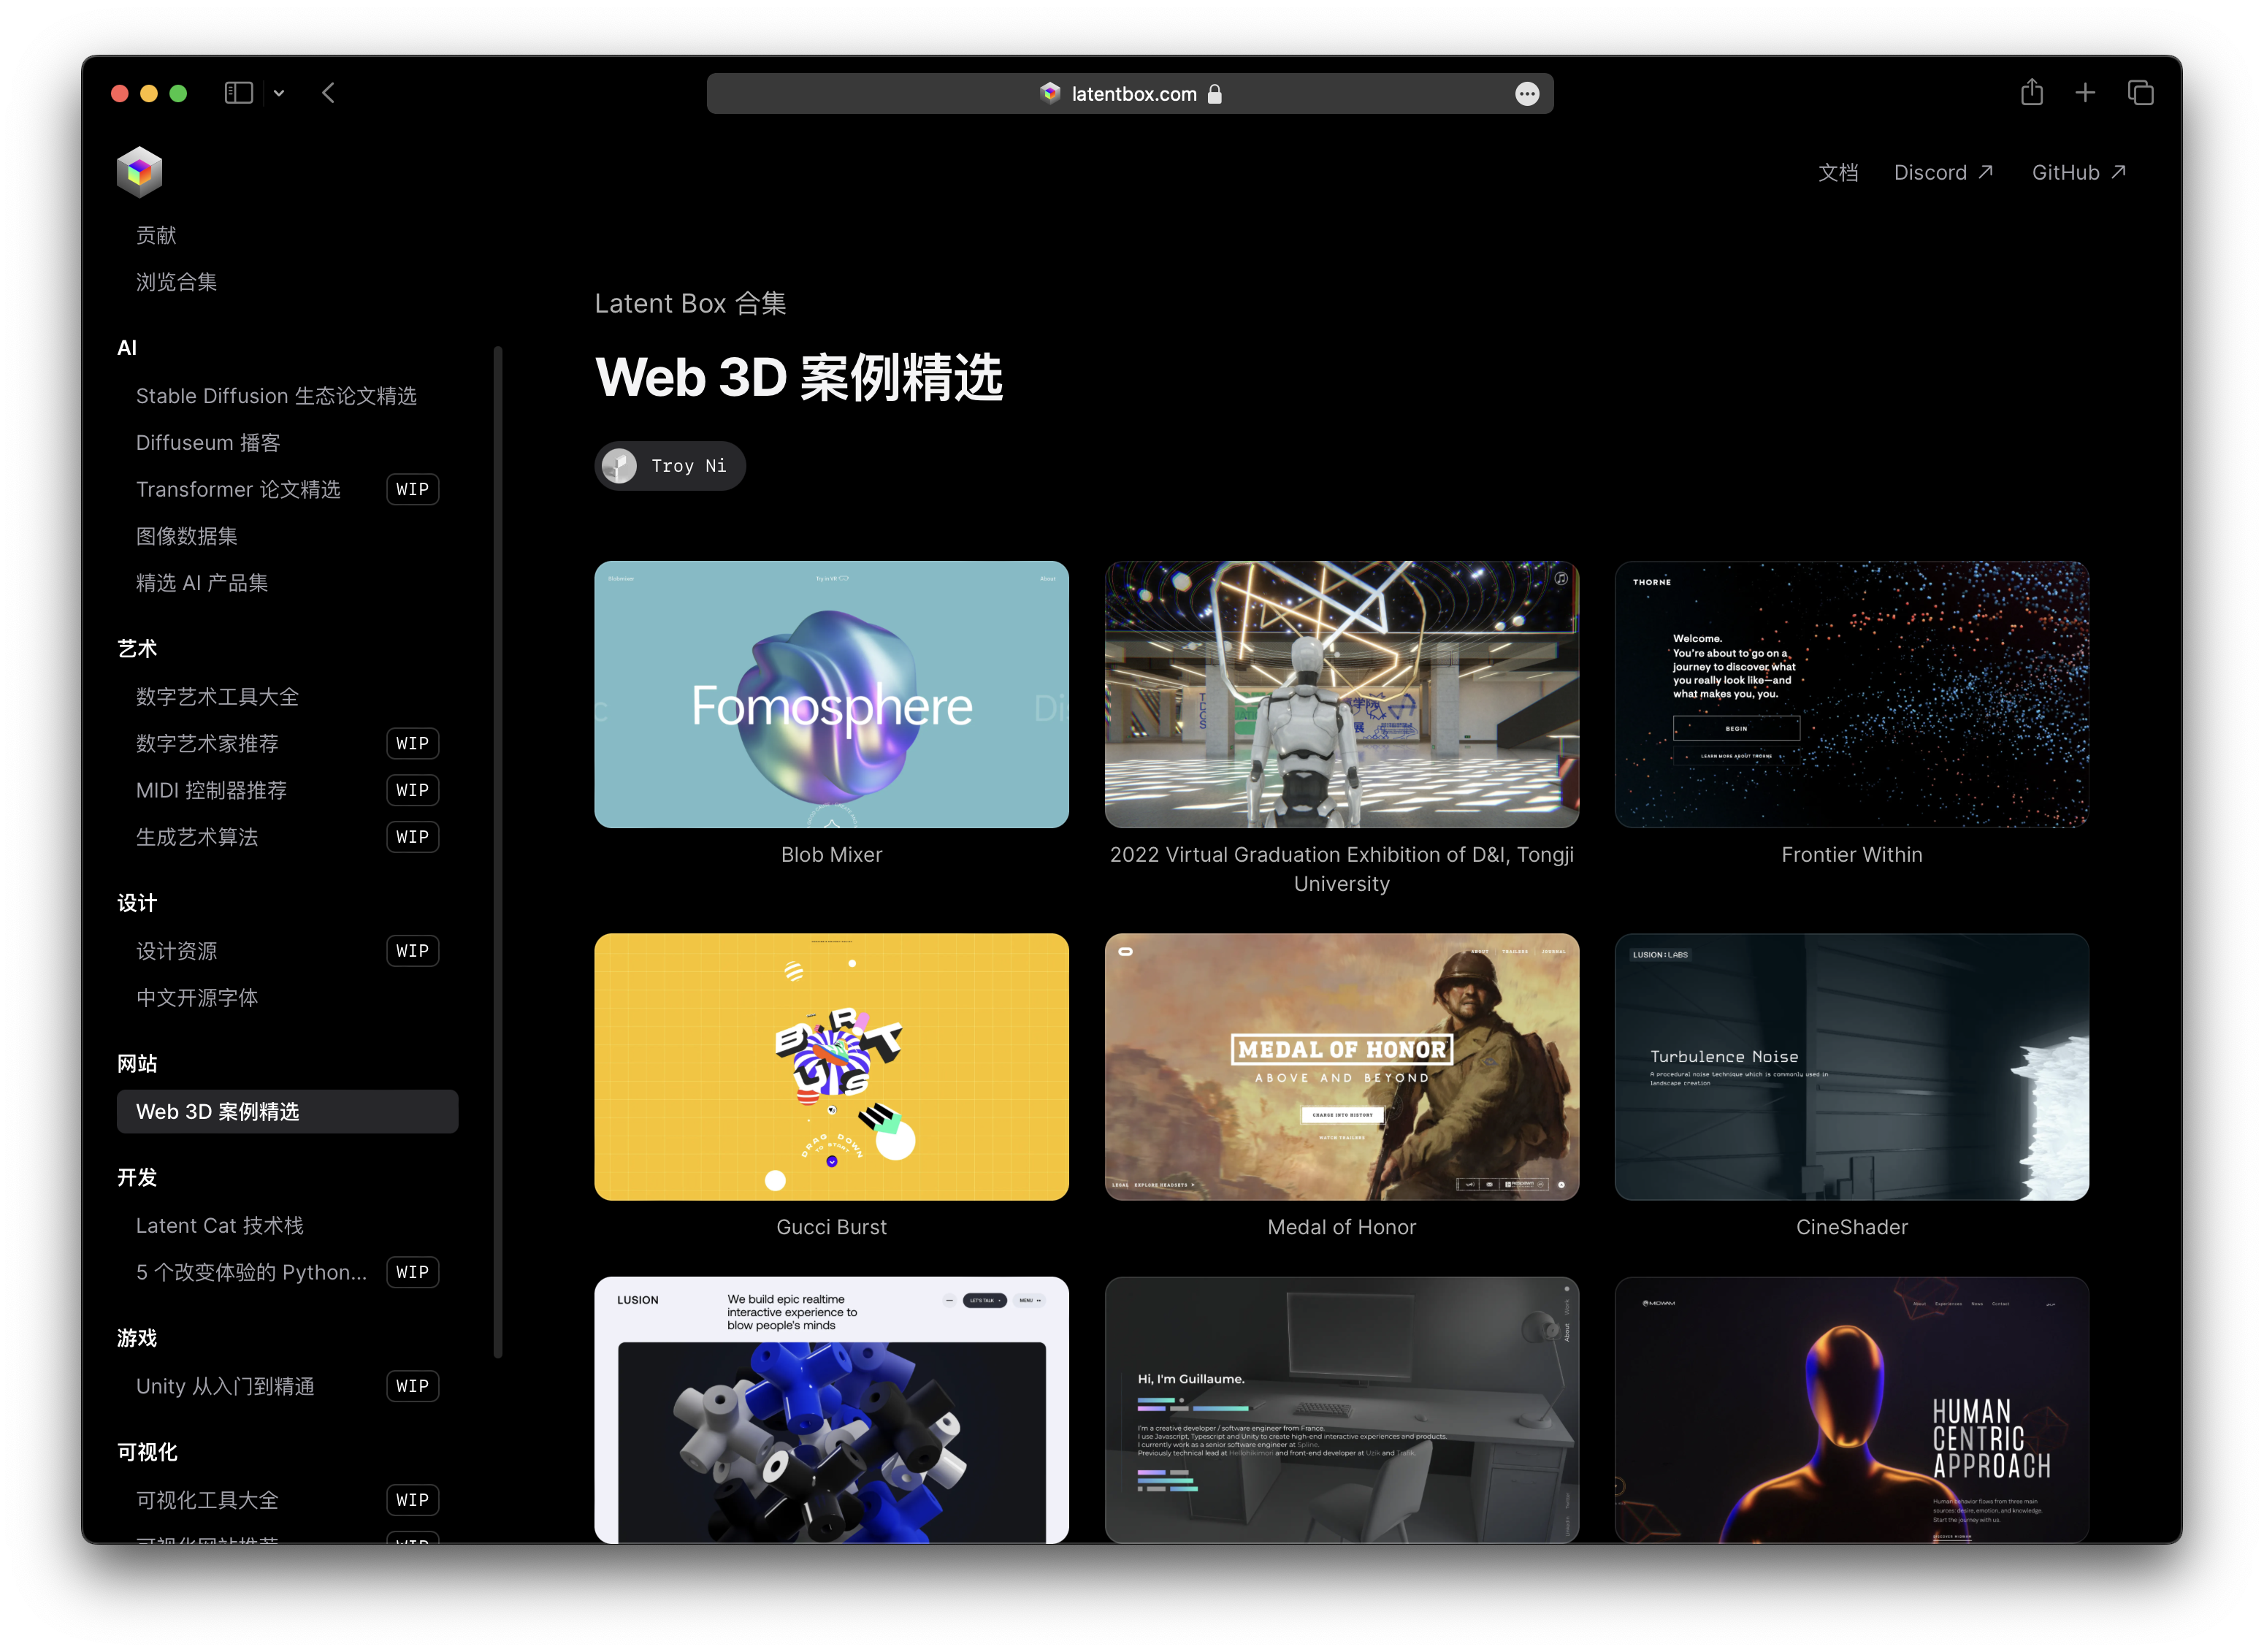Click the green macOS fullscreen button
Viewport: 2264px width, 1652px height.
pyautogui.click(x=178, y=93)
